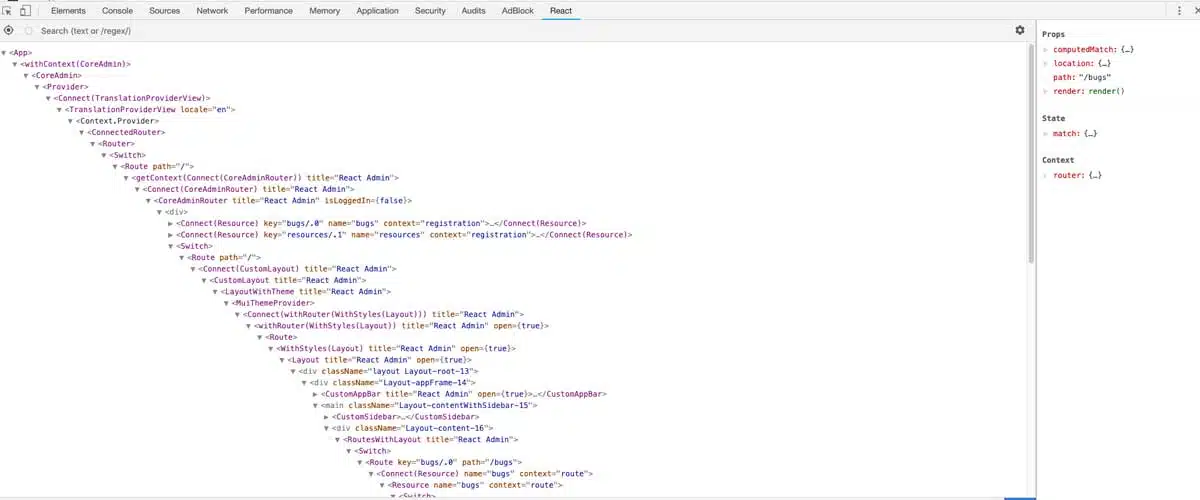Expand the match state object
Viewport: 1200px width, 500px height.
click(1046, 134)
